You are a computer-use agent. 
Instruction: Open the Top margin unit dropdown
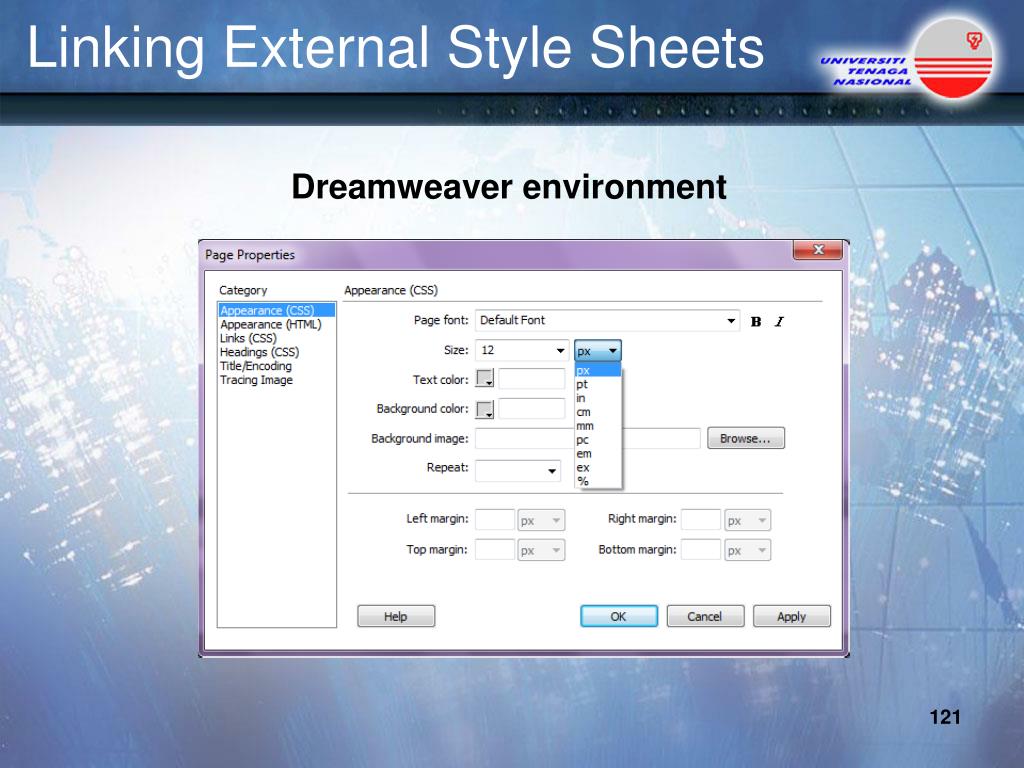pos(541,551)
